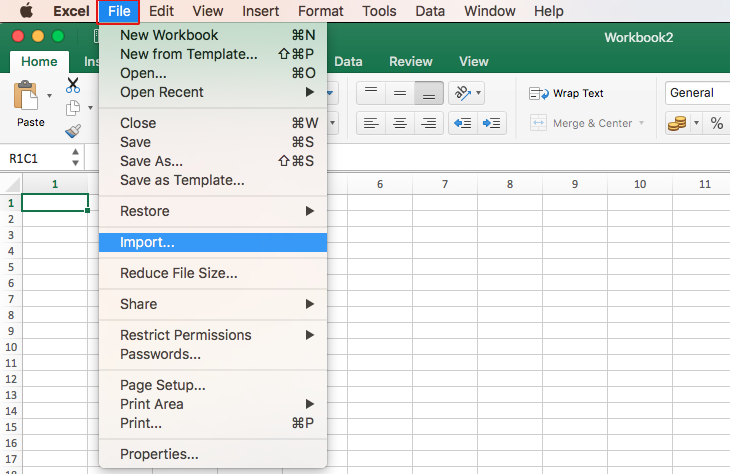This screenshot has width=730, height=474.
Task: Toggle Bottom Align button
Action: (429, 93)
